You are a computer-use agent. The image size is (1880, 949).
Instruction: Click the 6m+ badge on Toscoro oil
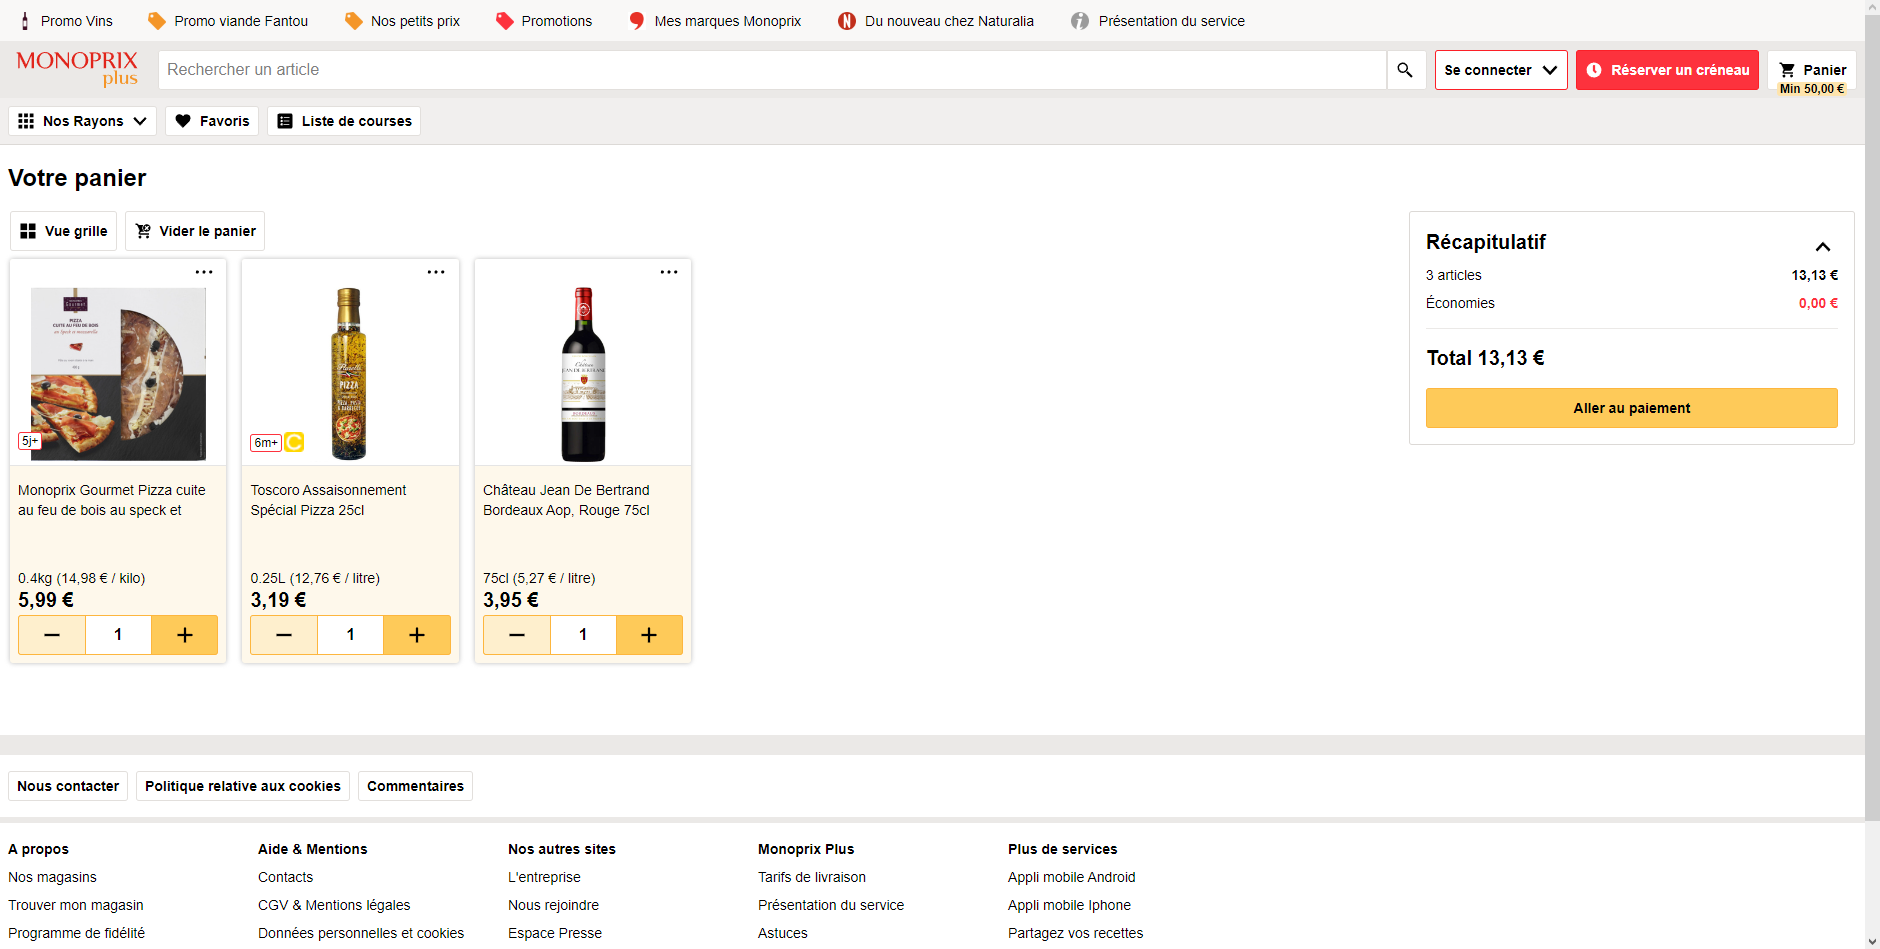(x=266, y=443)
